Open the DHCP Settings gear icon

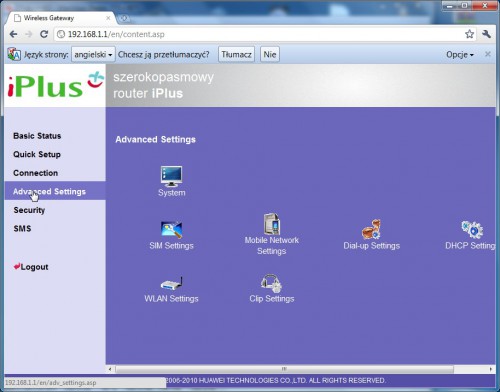click(472, 229)
